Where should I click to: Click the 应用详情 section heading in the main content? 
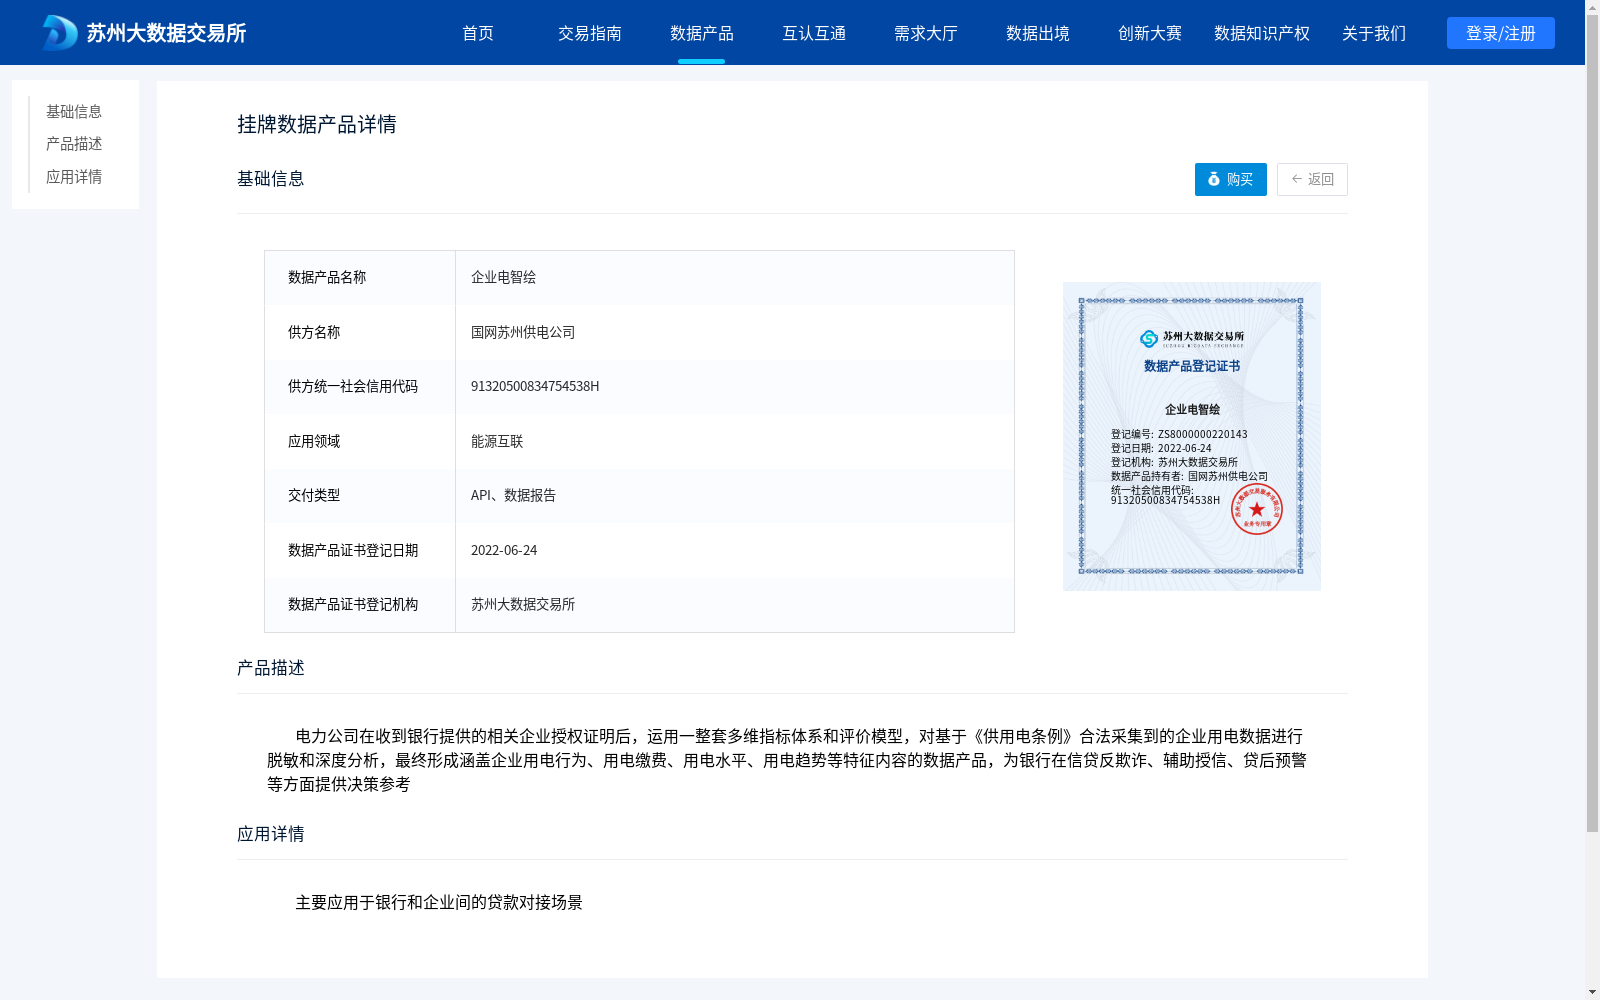coord(271,834)
